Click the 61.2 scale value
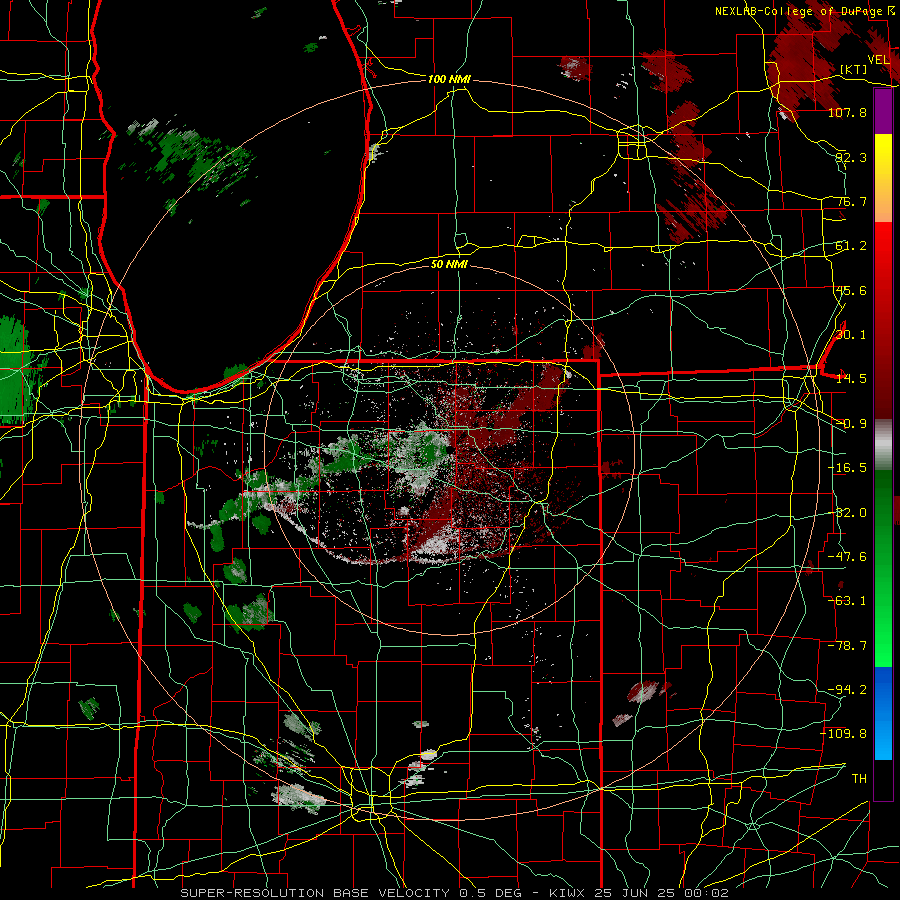The width and height of the screenshot is (900, 900). pos(851,246)
